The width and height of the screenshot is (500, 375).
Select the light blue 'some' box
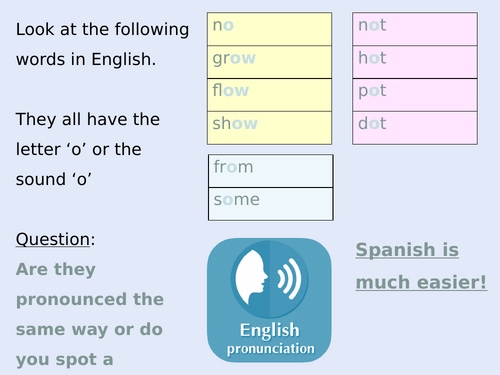(x=271, y=204)
